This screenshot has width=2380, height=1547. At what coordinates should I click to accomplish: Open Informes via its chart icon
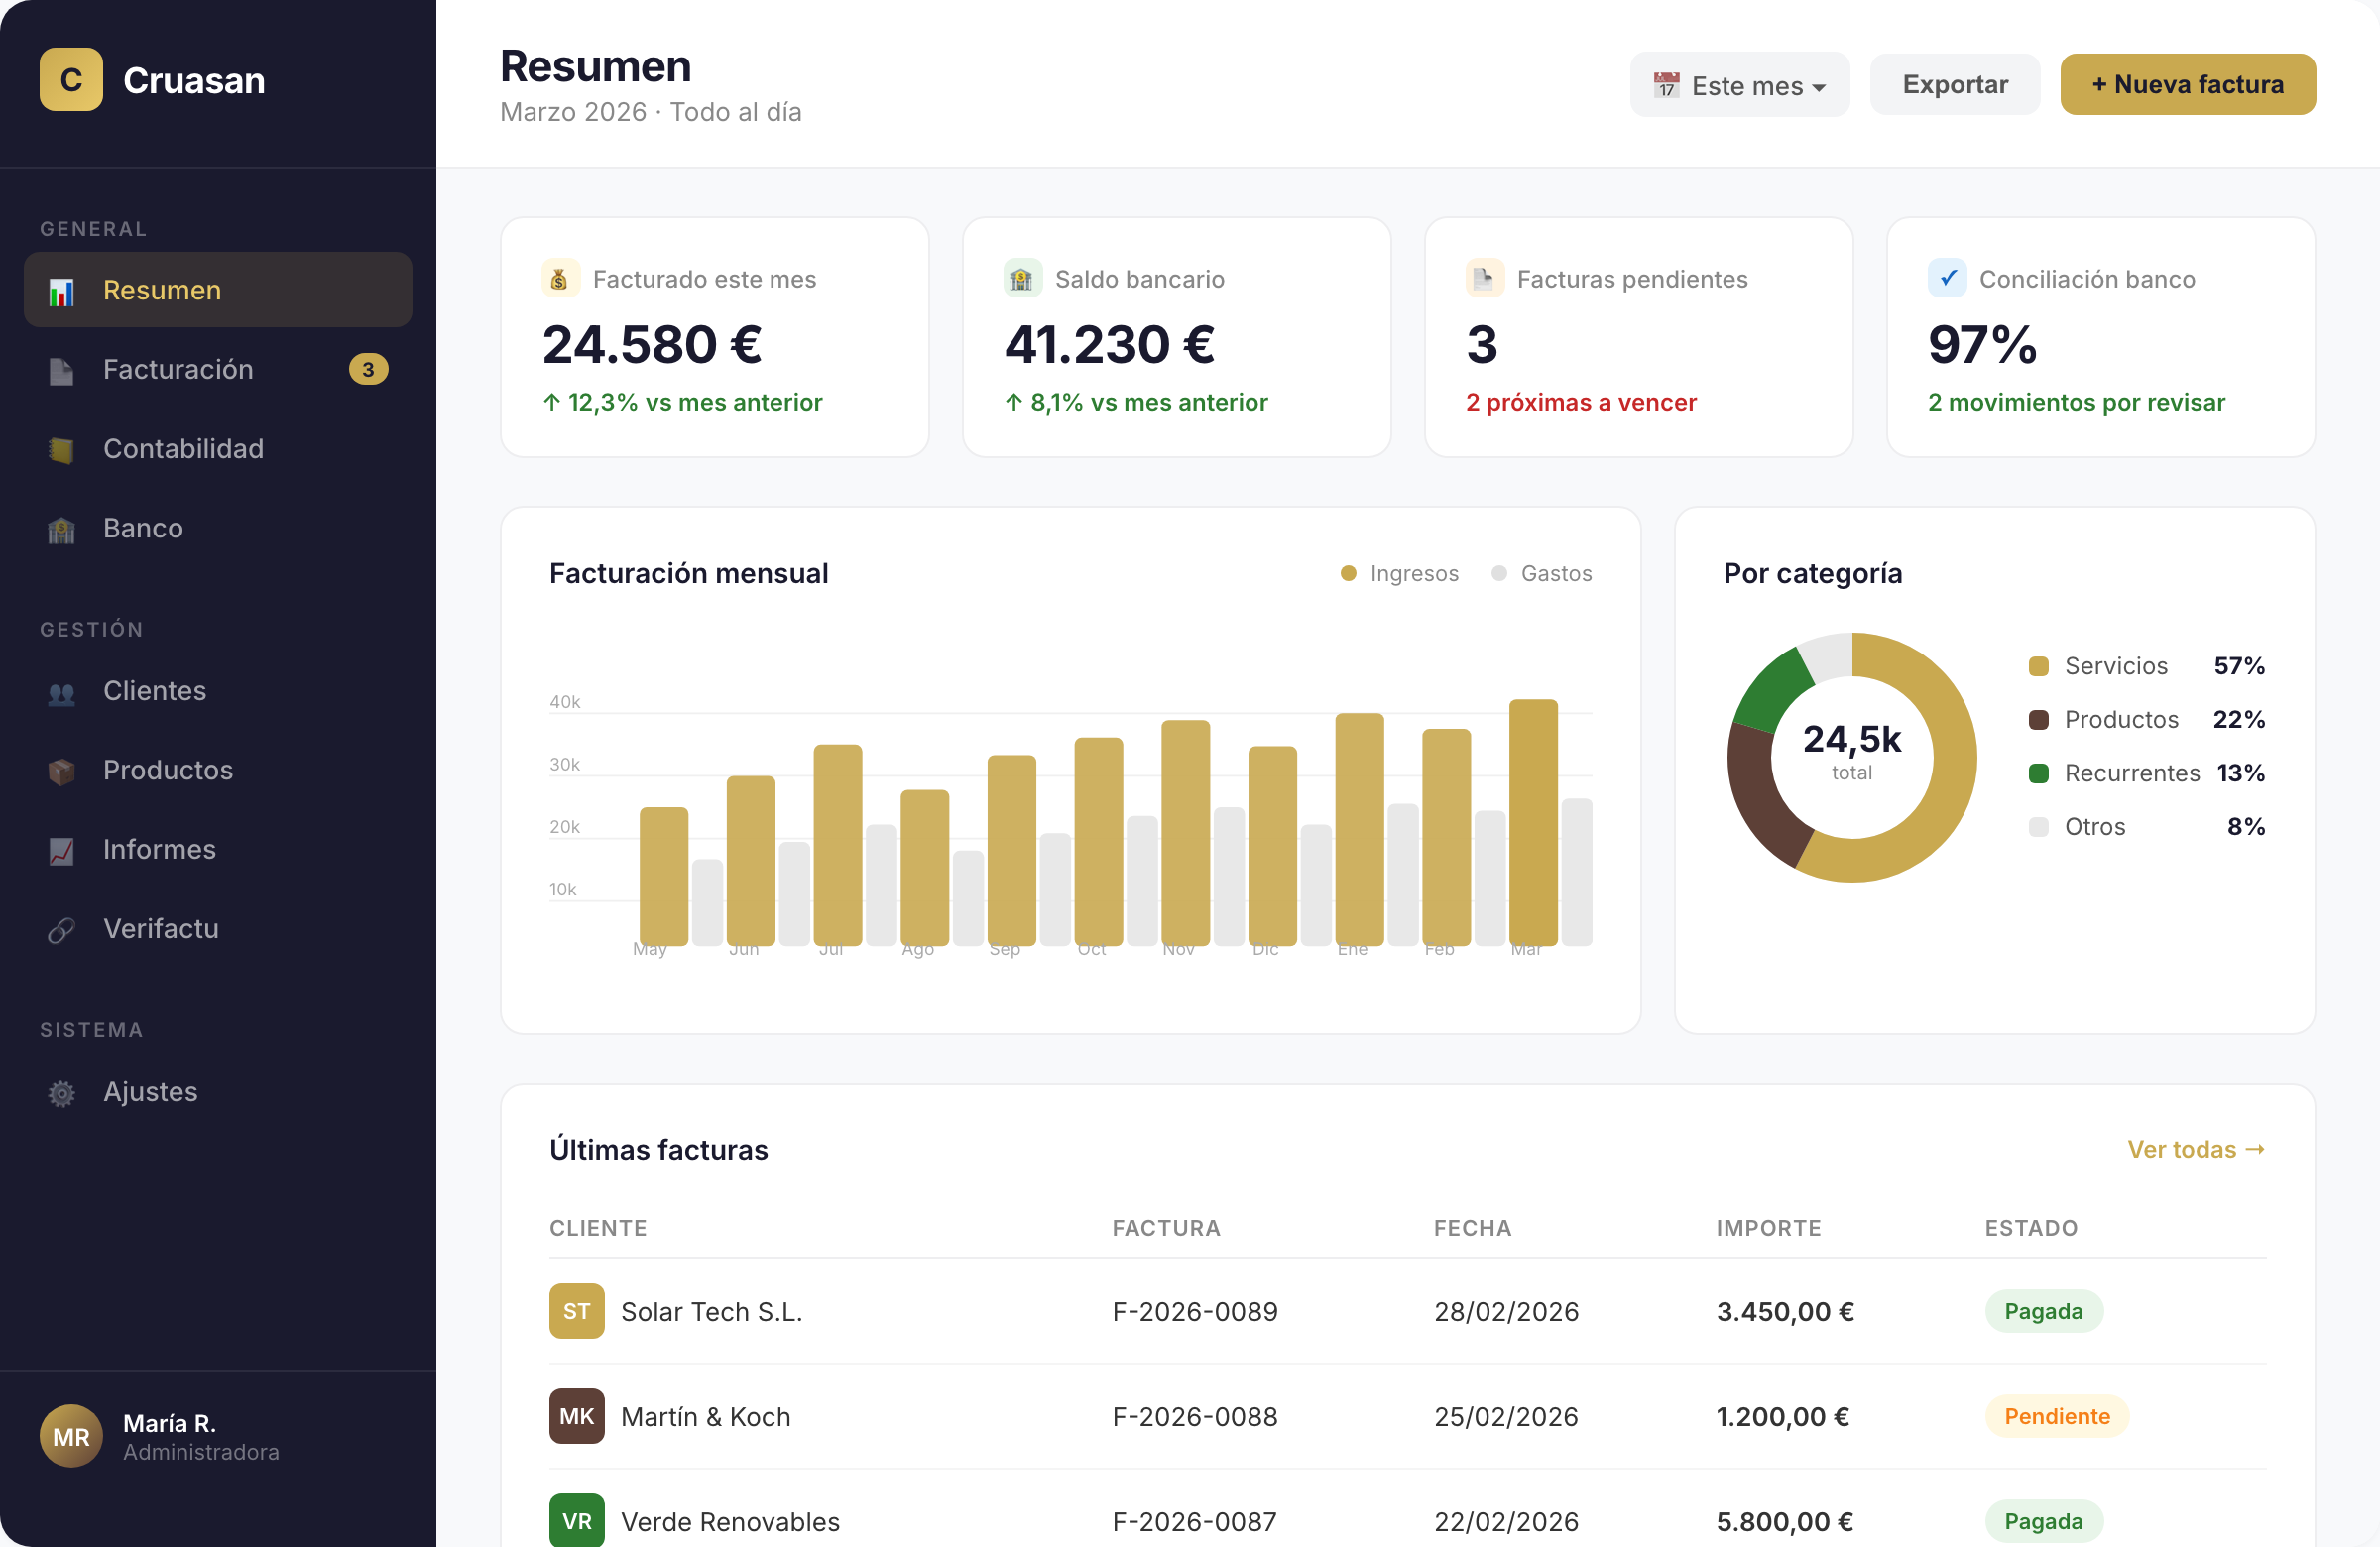pos(62,849)
